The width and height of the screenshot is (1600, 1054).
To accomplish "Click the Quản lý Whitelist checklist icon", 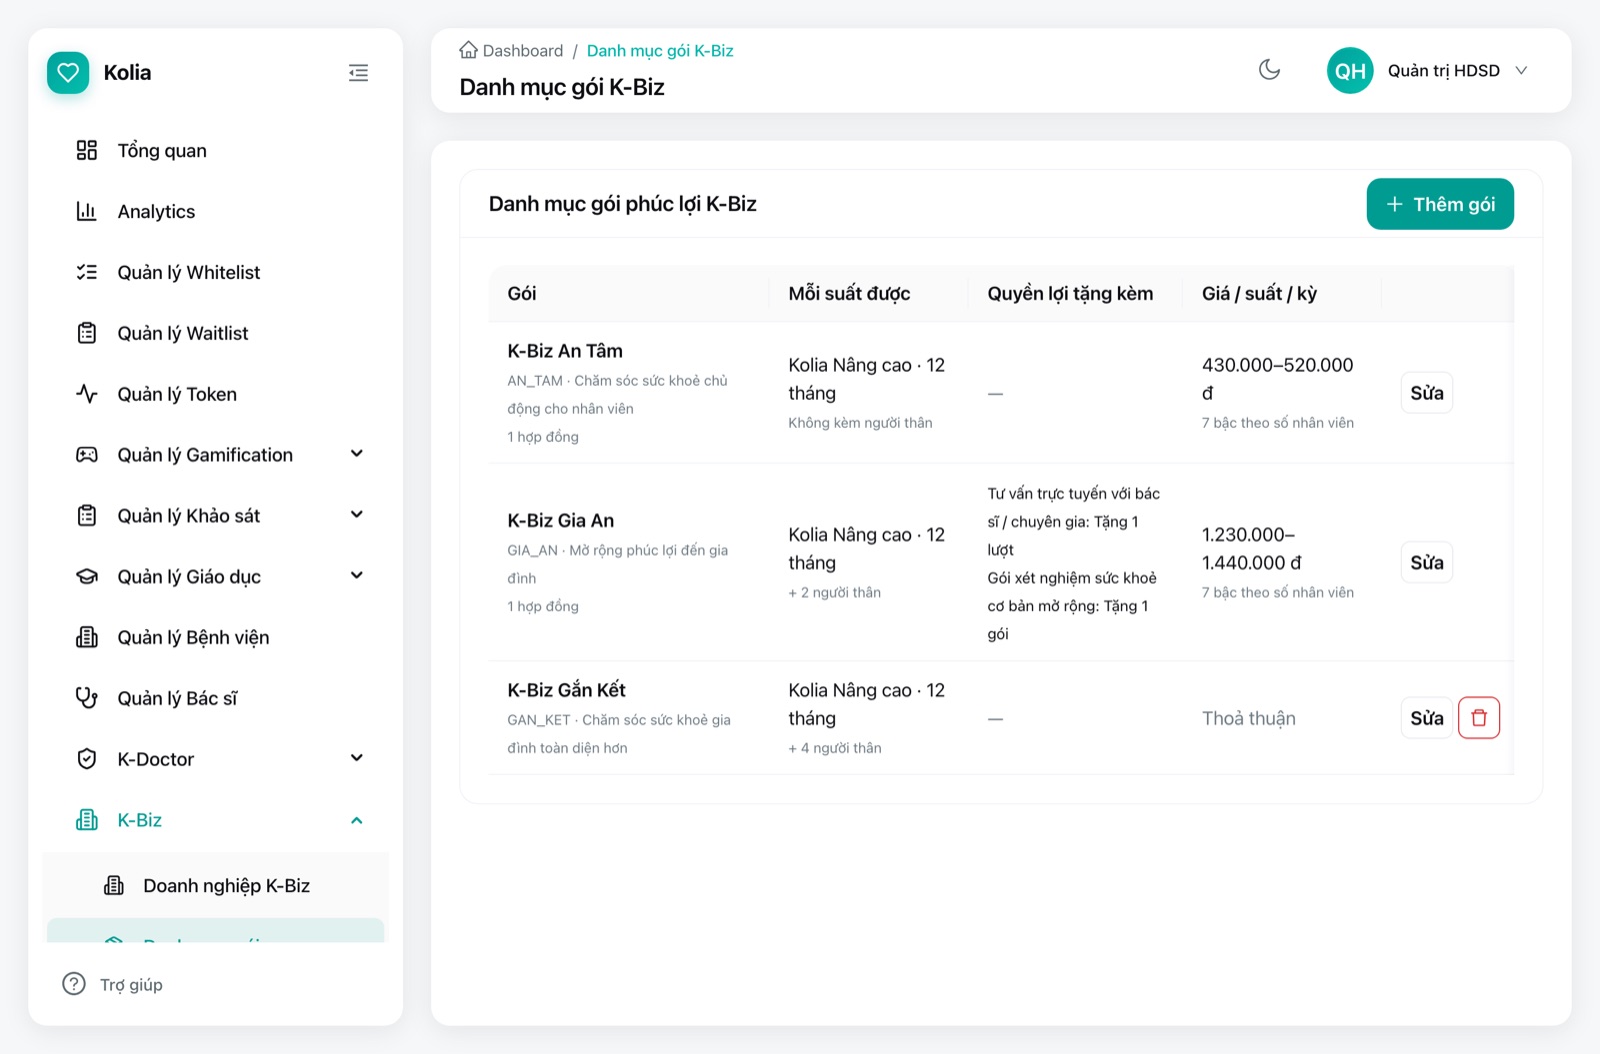I will point(87,272).
